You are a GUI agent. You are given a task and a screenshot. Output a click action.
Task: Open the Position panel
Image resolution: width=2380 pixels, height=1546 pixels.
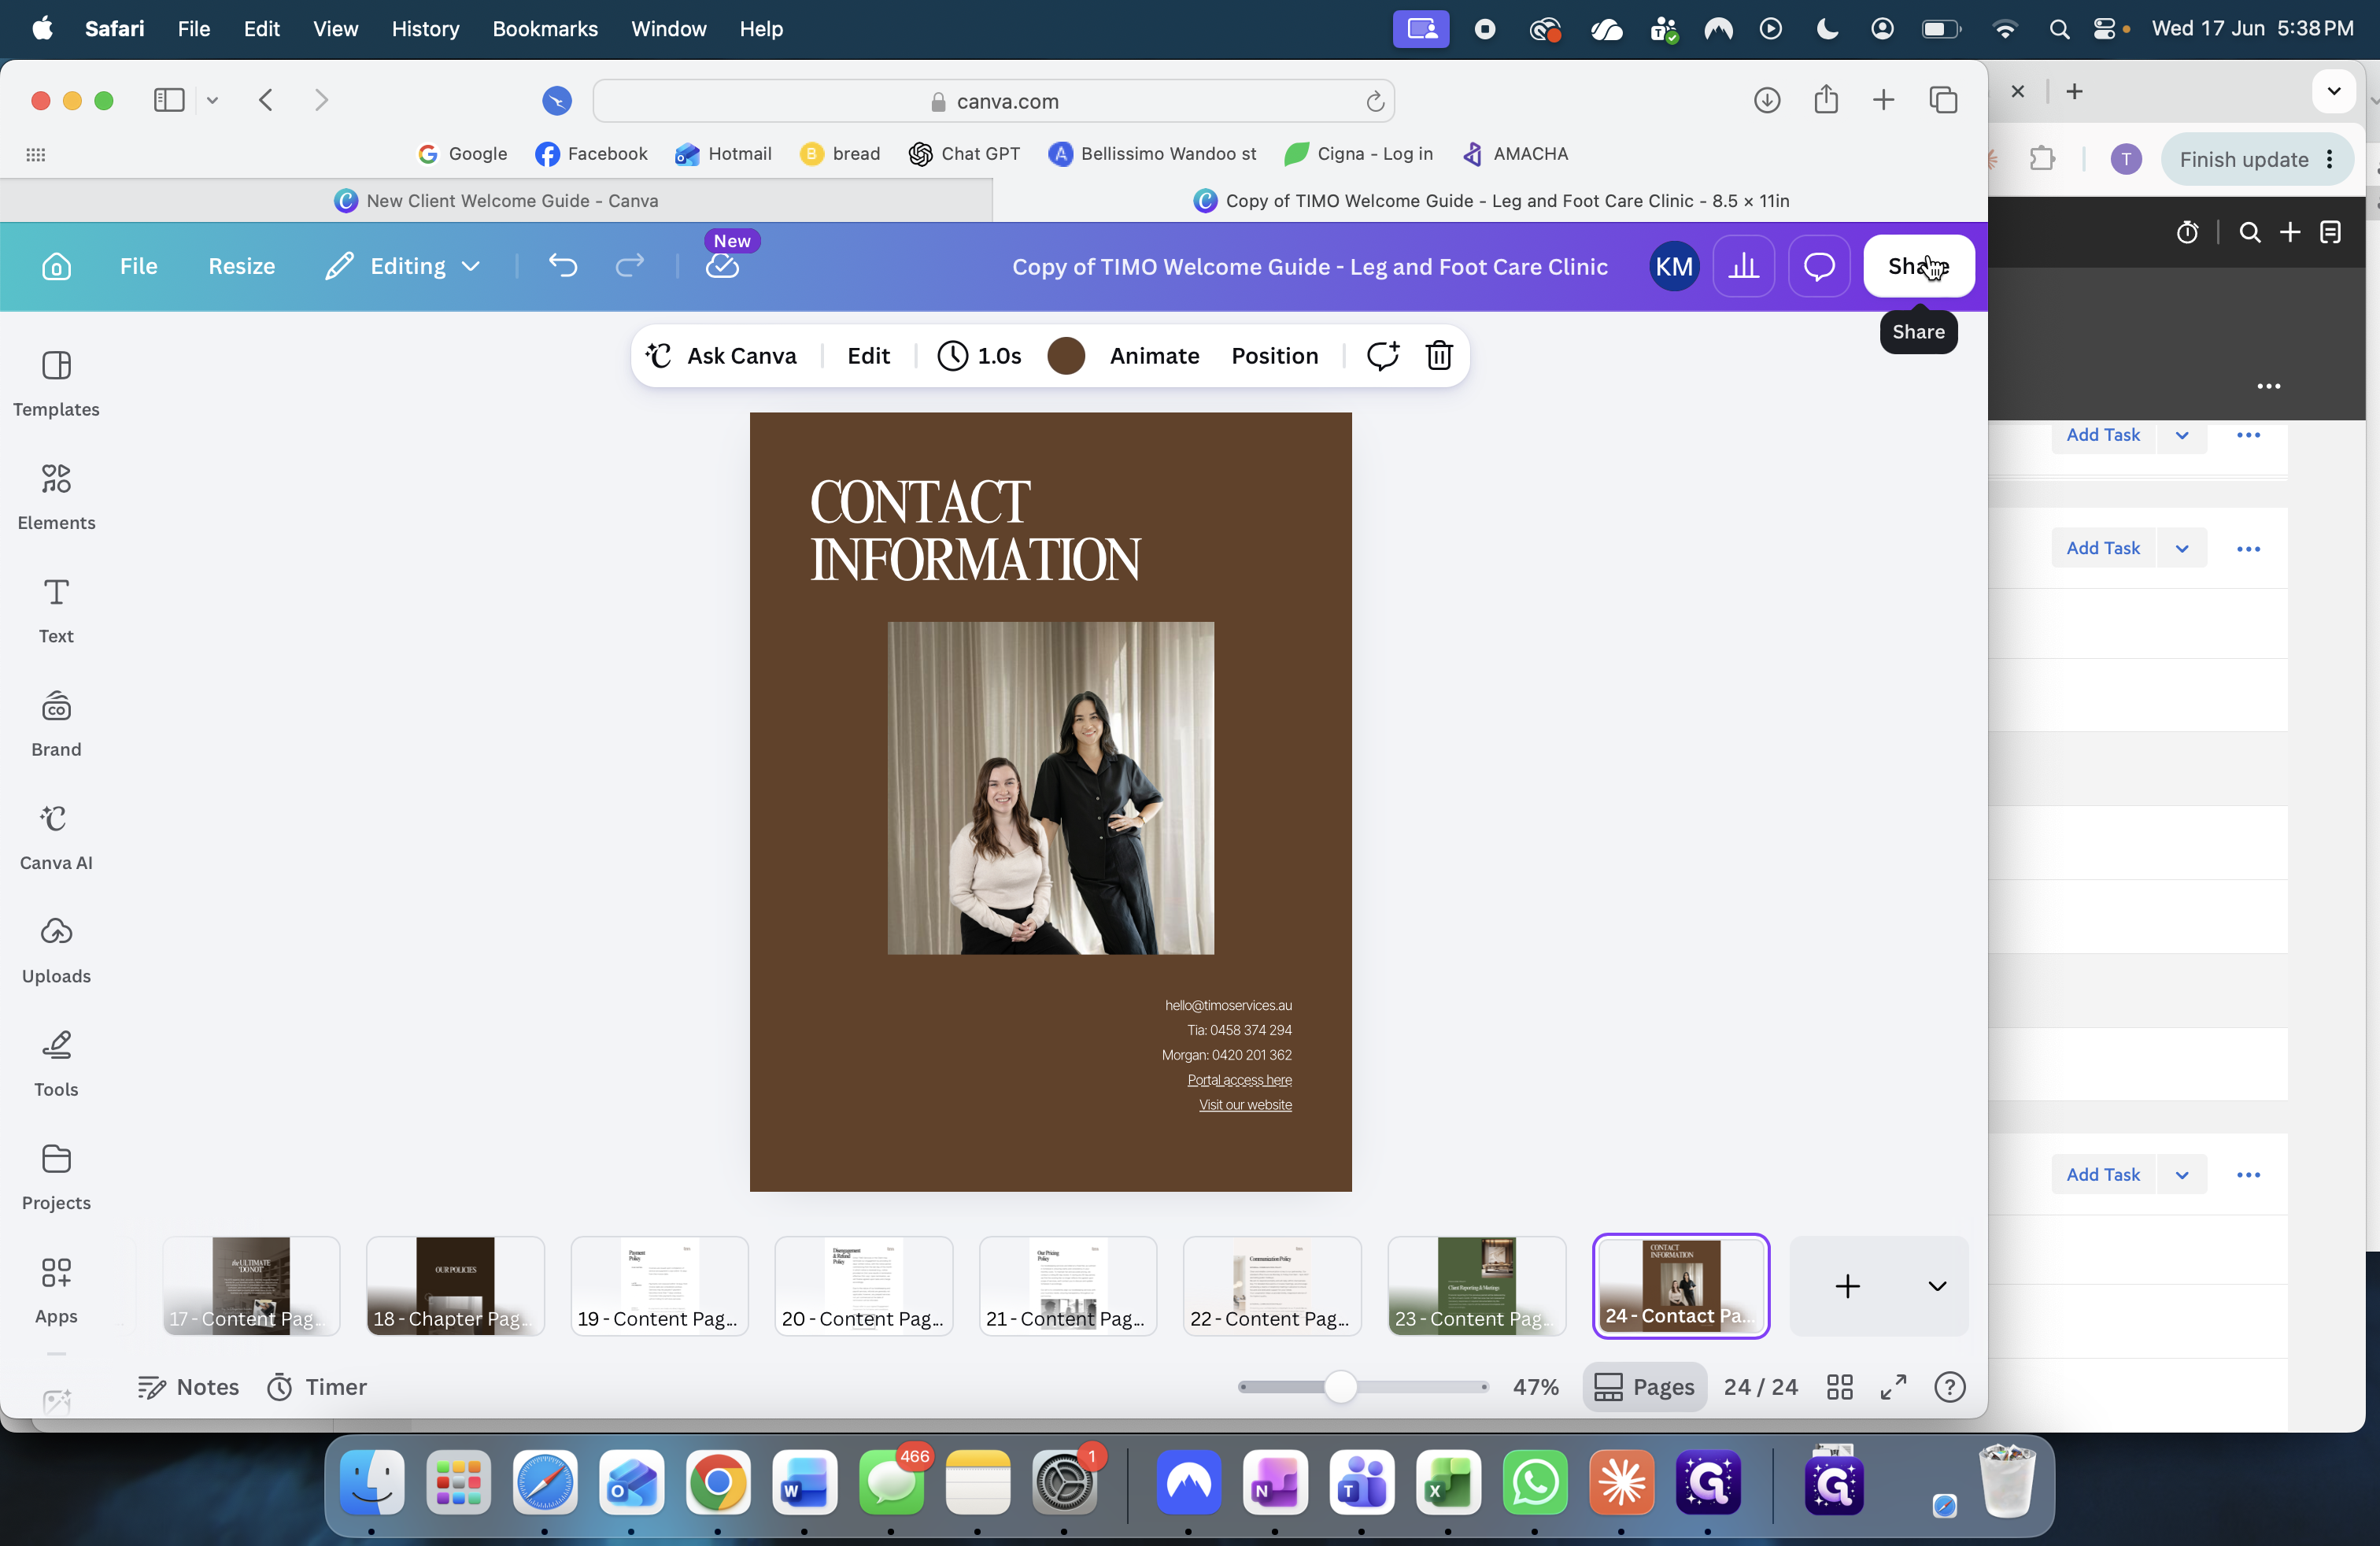coord(1275,356)
